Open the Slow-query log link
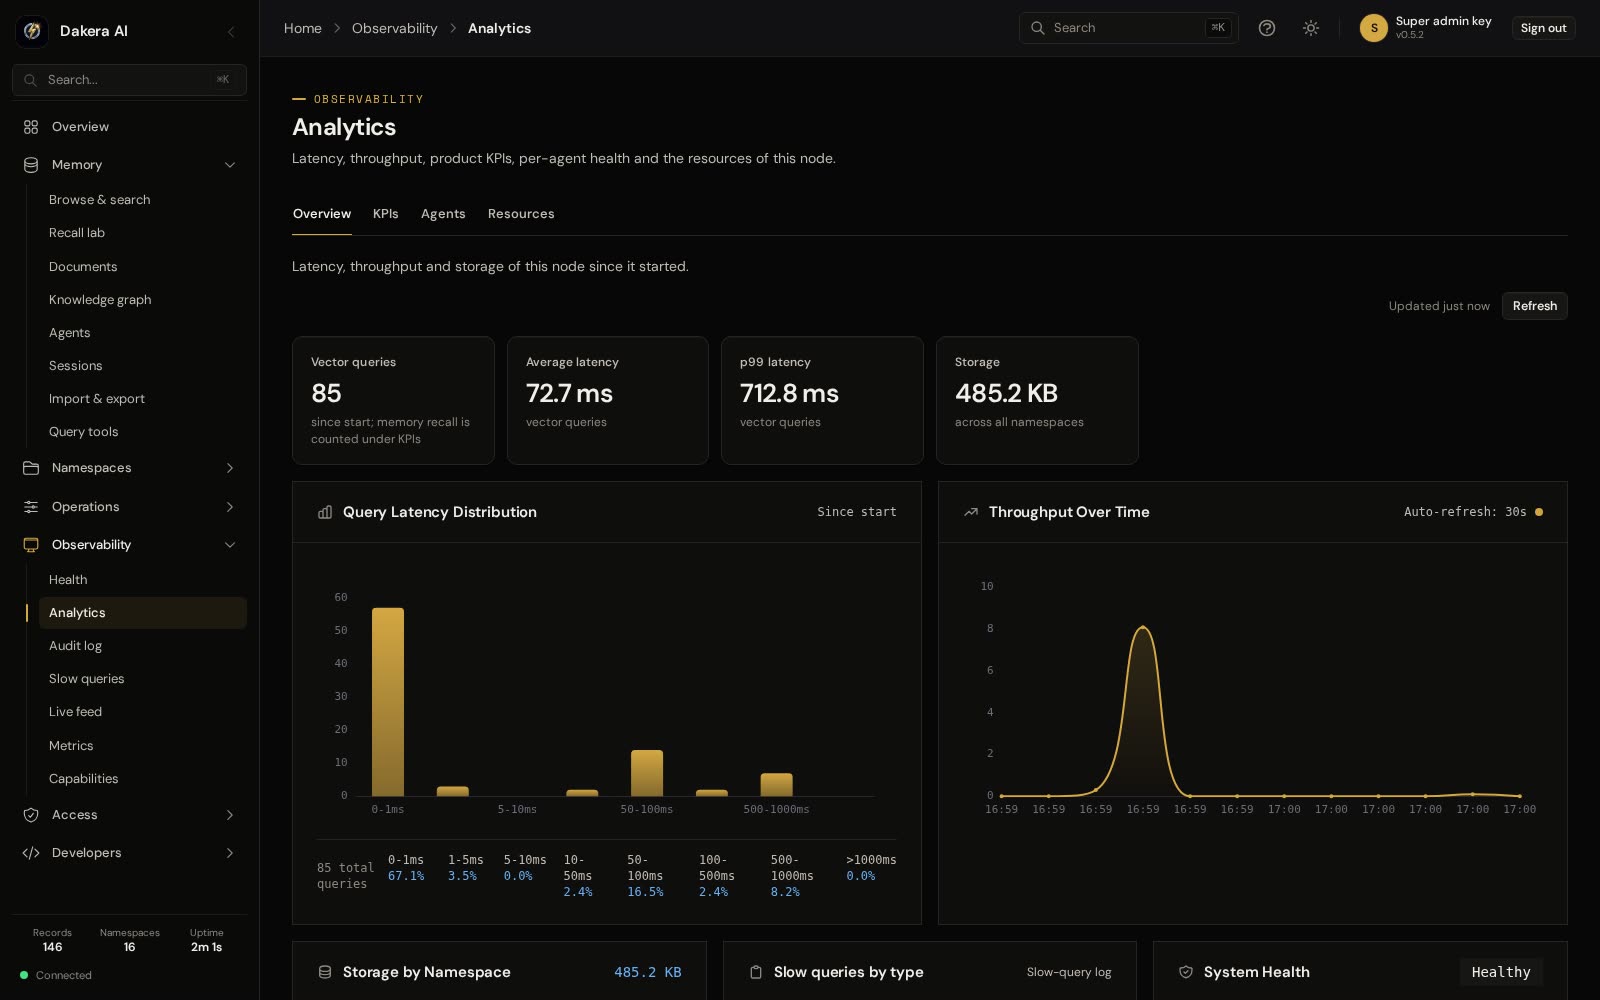Screen dimensions: 1600x1000 click(x=1069, y=972)
